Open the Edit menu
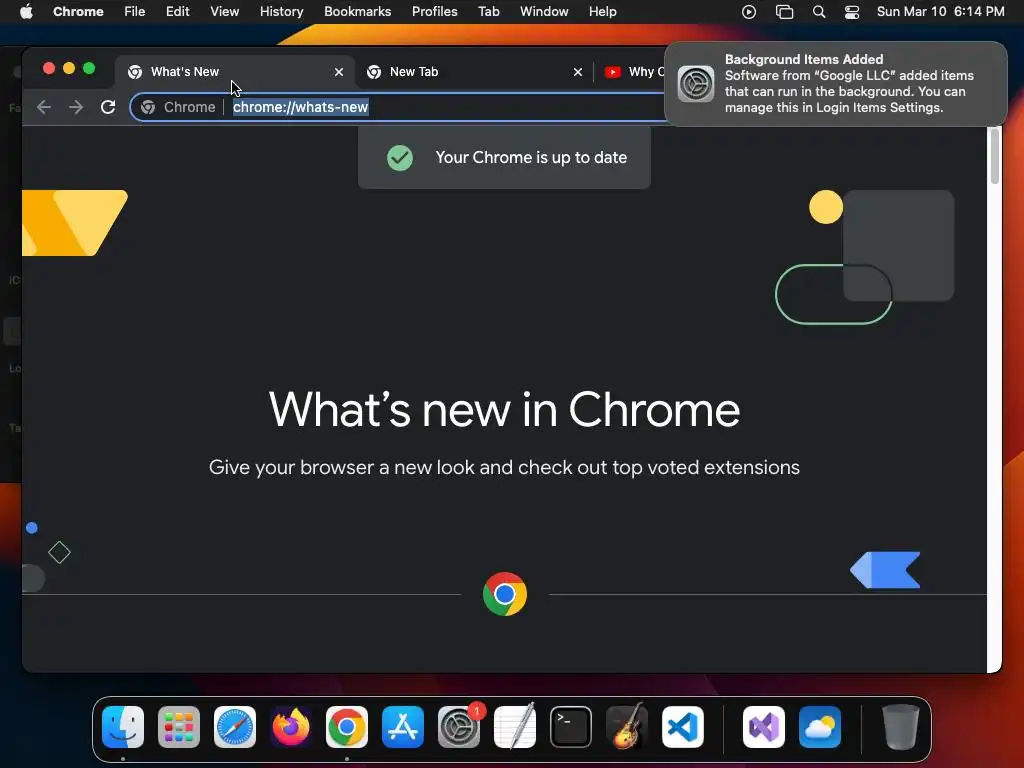The width and height of the screenshot is (1024, 768). 178,12
